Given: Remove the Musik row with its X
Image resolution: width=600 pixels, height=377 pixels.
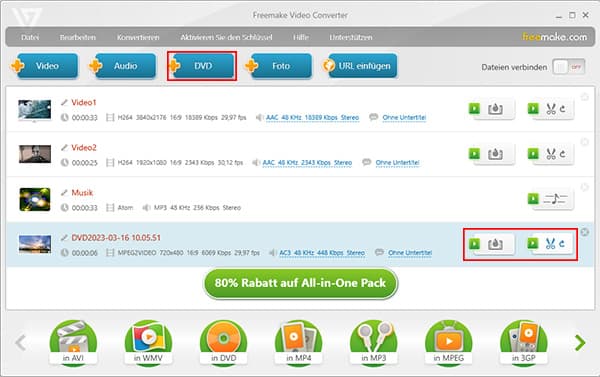Looking at the screenshot, I should 584,187.
